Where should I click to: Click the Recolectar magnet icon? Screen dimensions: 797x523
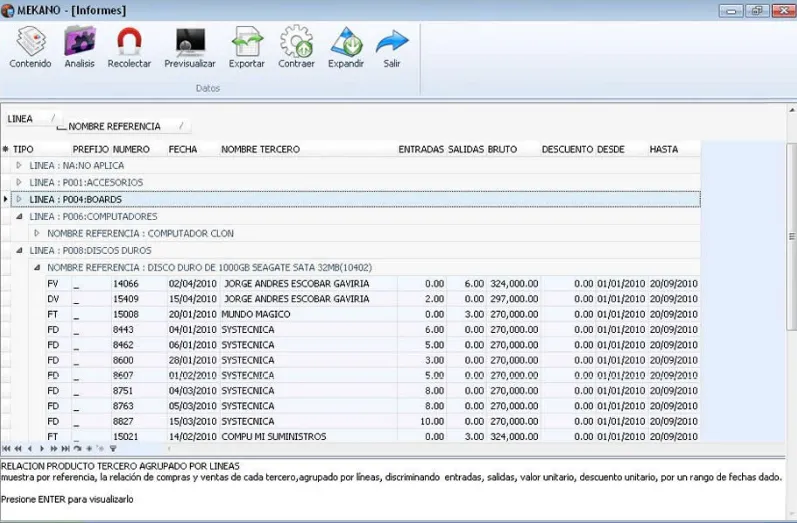click(x=129, y=42)
